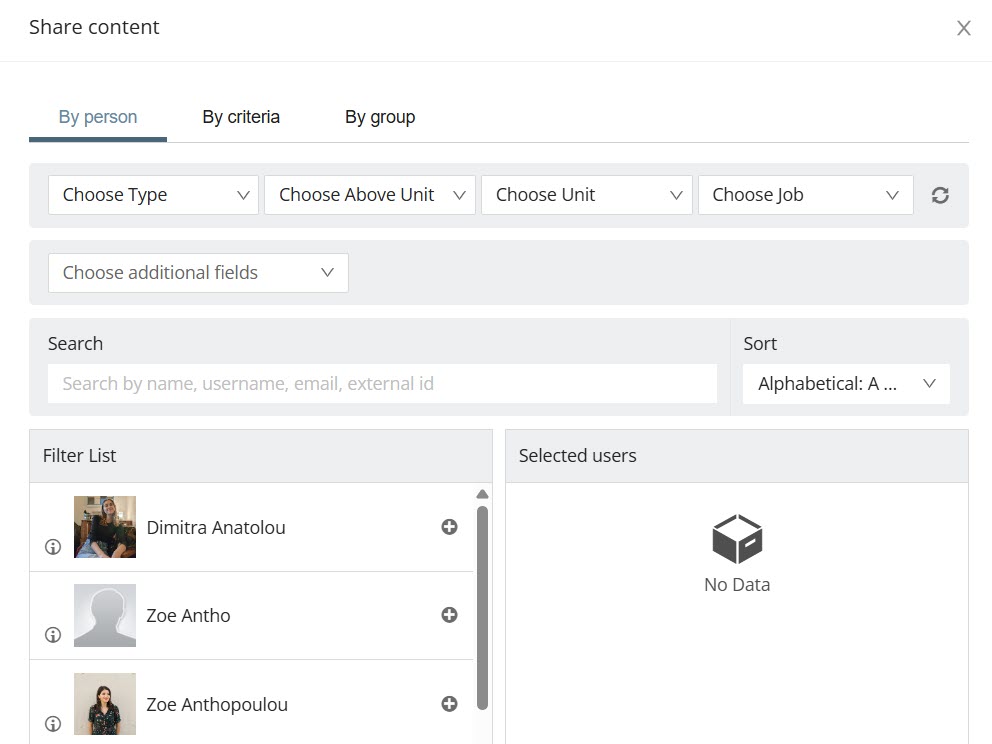
Task: Switch to the By criteria tab
Action: [241, 117]
